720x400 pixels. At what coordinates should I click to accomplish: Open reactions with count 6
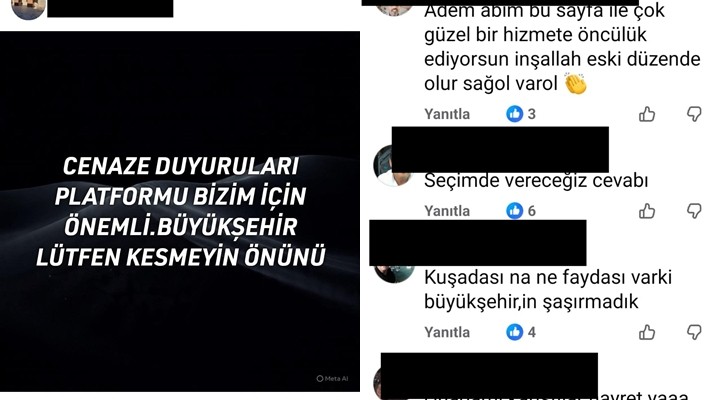tap(521, 211)
